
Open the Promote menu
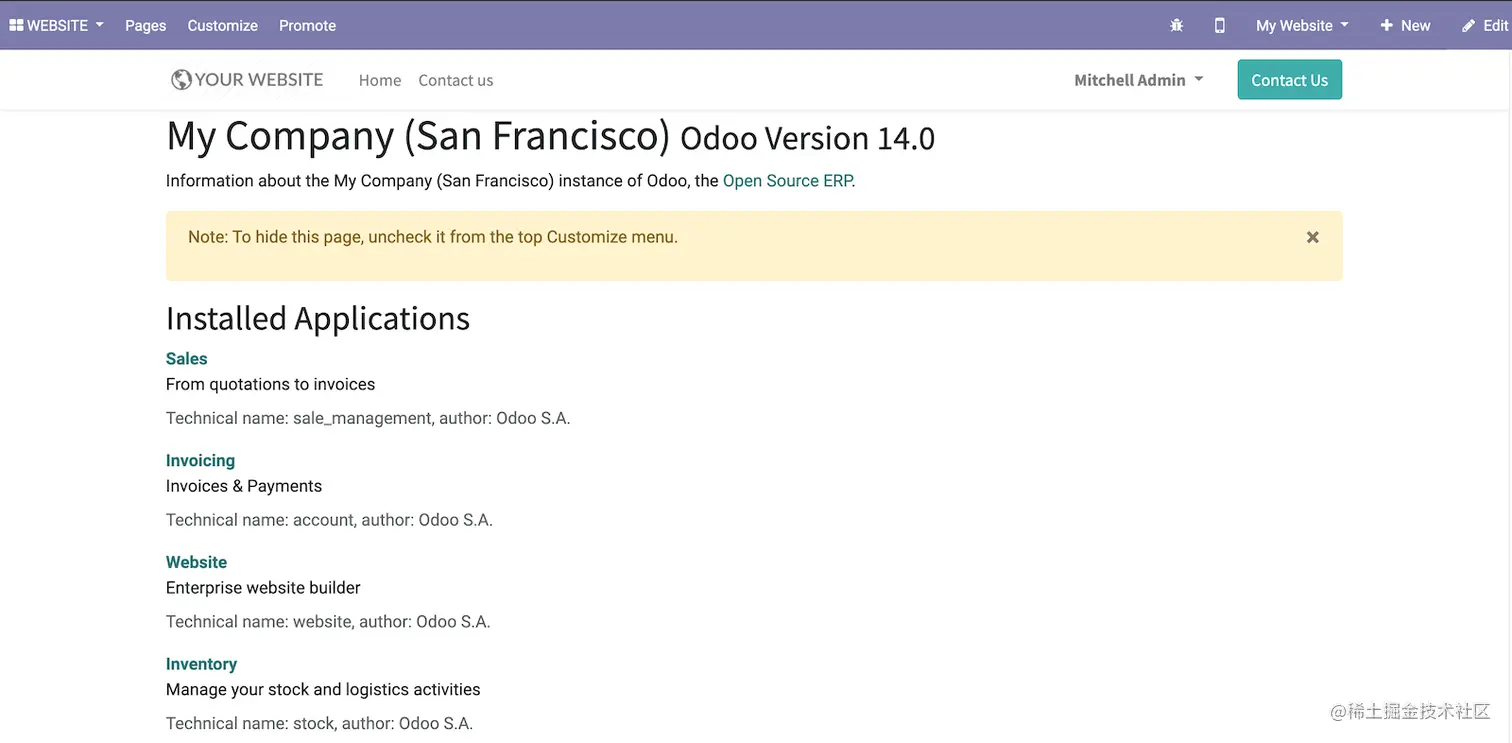click(307, 25)
